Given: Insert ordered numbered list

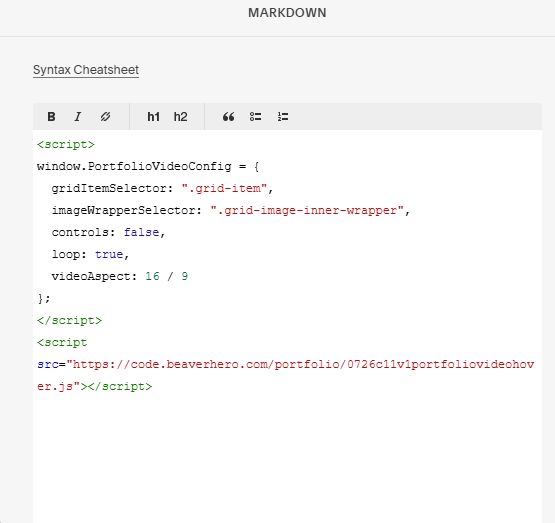Looking at the screenshot, I should pos(283,117).
